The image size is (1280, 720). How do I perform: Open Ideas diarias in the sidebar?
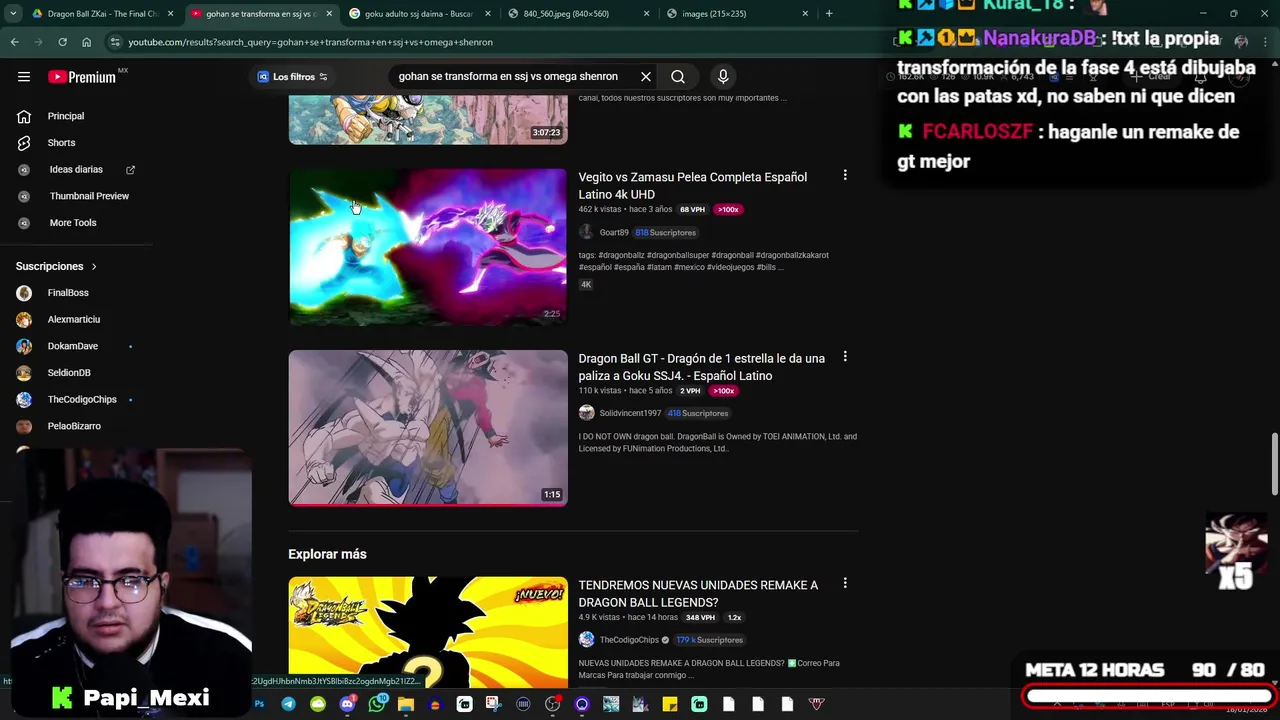tap(76, 170)
